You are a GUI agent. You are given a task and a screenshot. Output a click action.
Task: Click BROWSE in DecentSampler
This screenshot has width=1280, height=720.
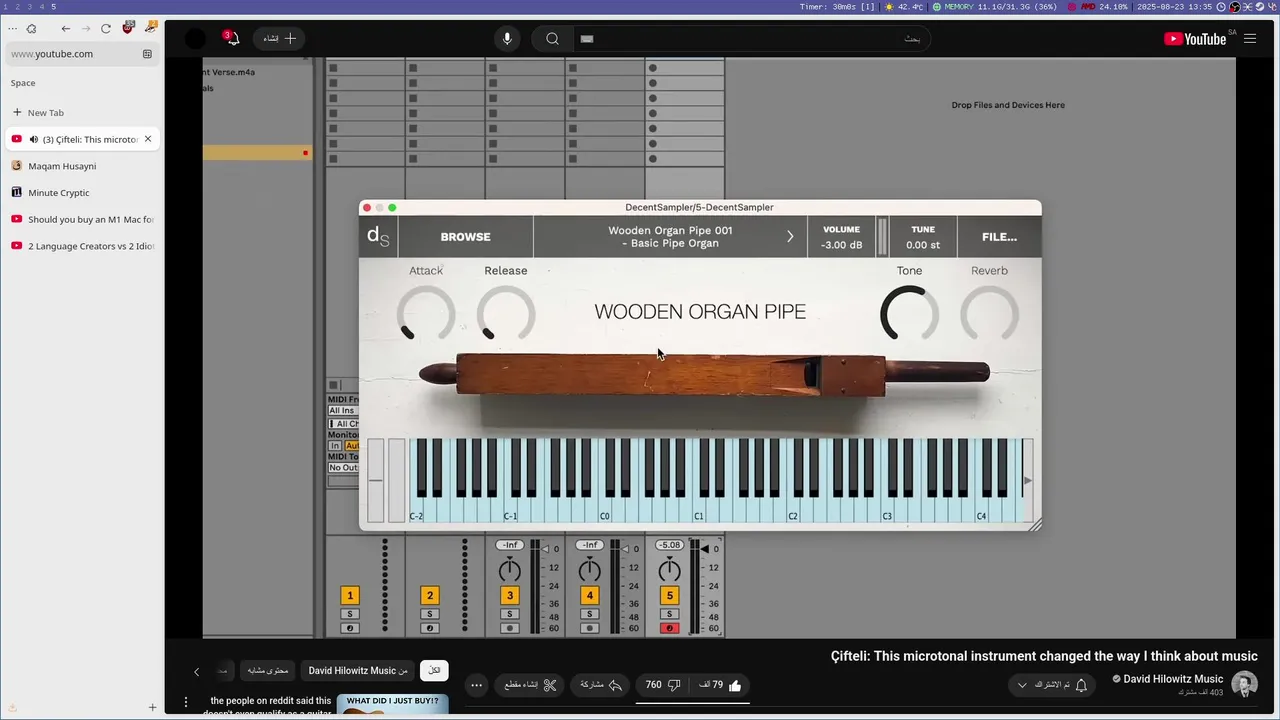[466, 237]
